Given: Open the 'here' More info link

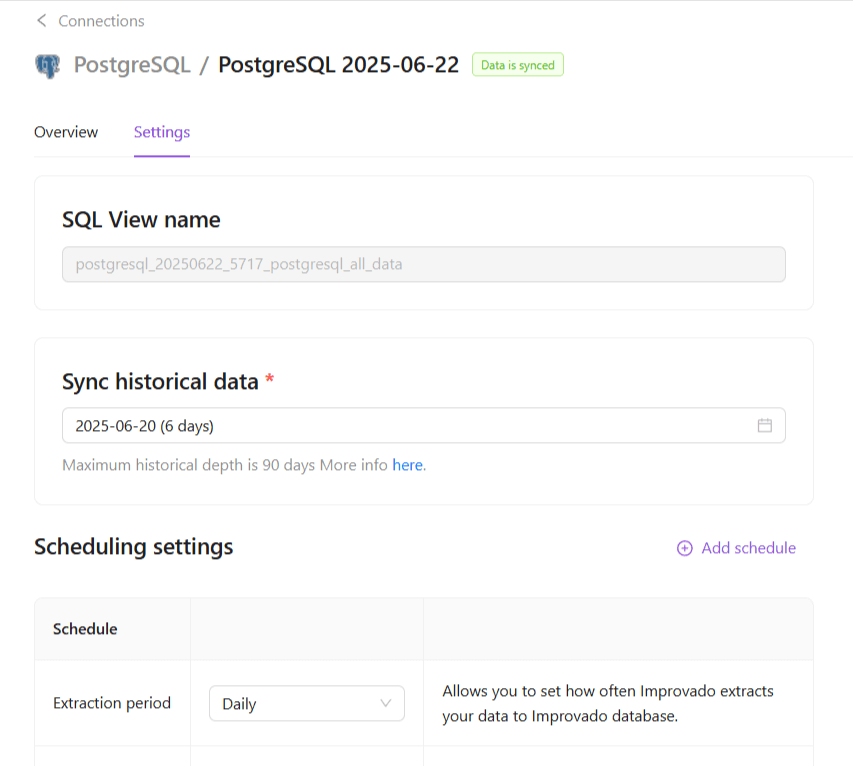Looking at the screenshot, I should (407, 465).
